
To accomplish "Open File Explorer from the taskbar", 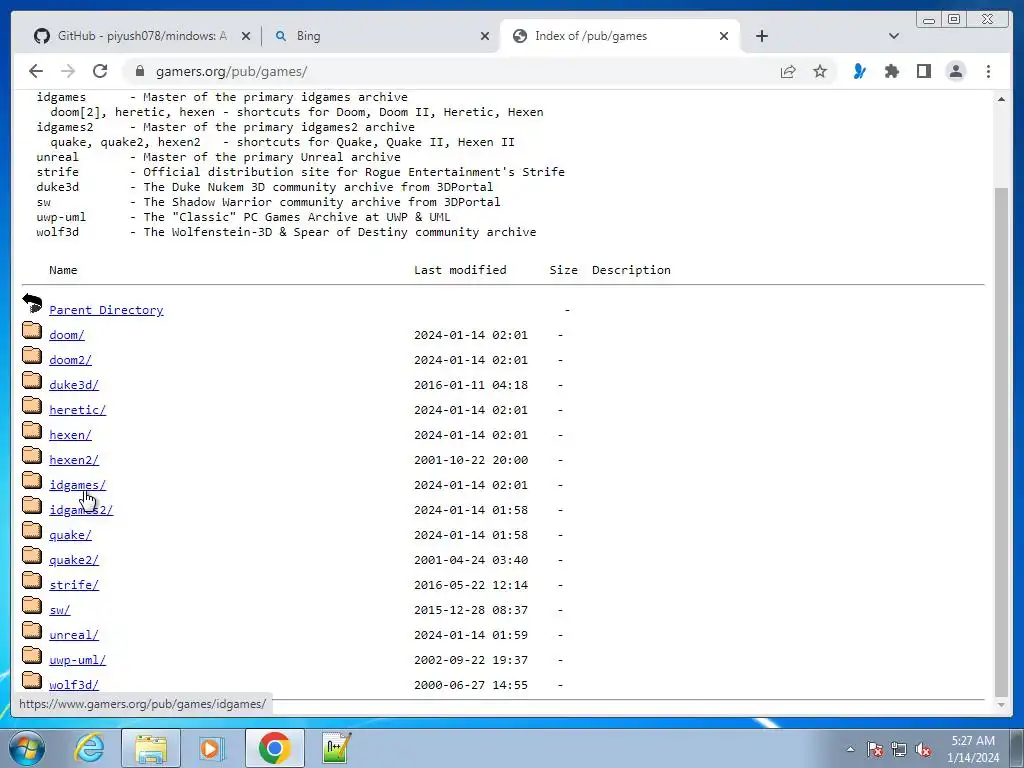I will pos(151,748).
